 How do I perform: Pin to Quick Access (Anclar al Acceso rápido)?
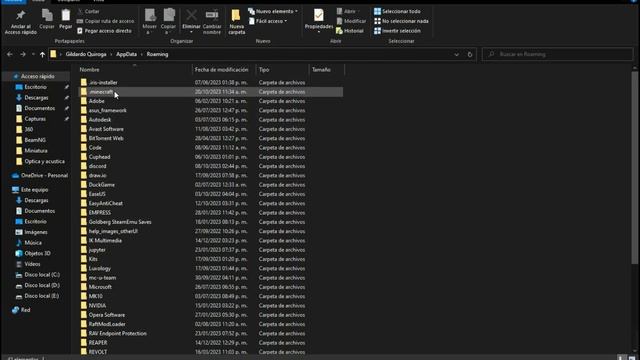click(x=20, y=22)
